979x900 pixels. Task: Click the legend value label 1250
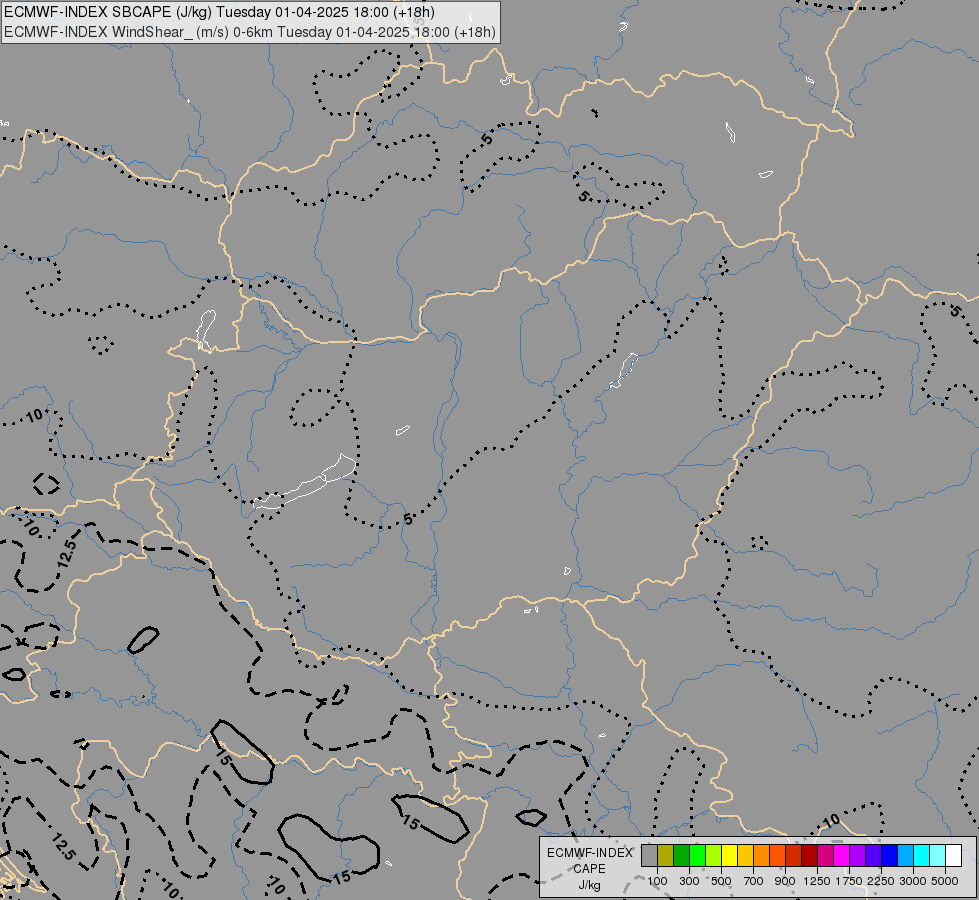[x=817, y=881]
